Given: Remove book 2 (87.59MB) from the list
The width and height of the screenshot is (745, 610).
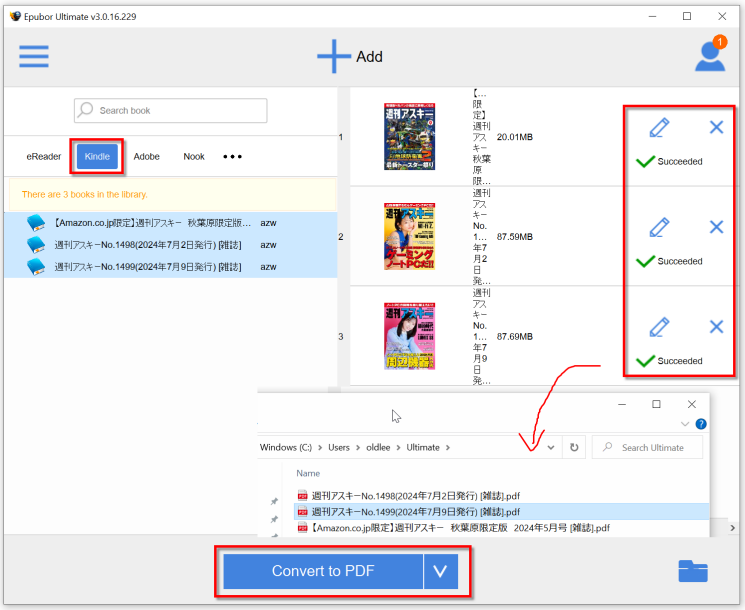Looking at the screenshot, I should pyautogui.click(x=716, y=227).
